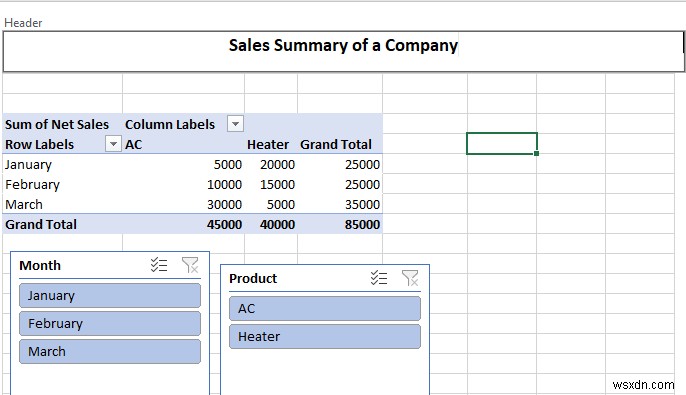The width and height of the screenshot is (686, 395).
Task: Clear the filter on the Month slicer
Action: 190,265
